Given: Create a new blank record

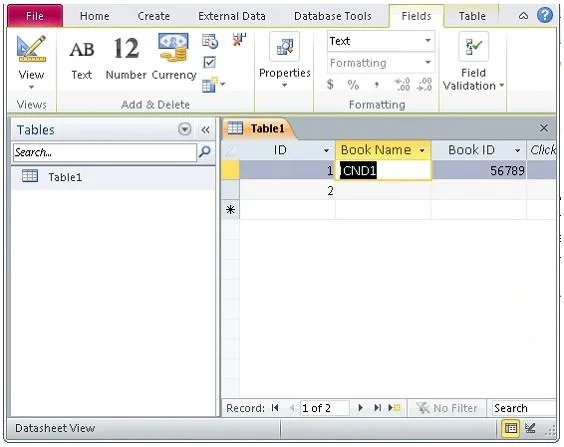Looking at the screenshot, I should tap(394, 408).
